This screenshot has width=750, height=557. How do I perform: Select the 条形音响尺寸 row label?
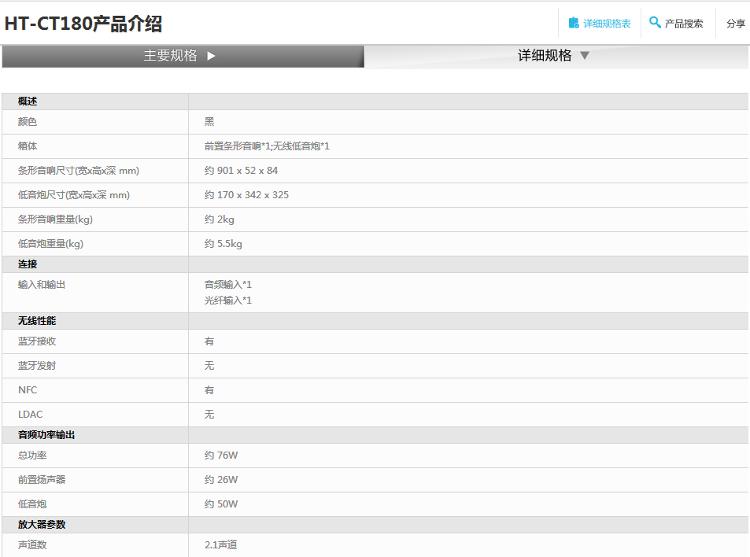[x=78, y=171]
